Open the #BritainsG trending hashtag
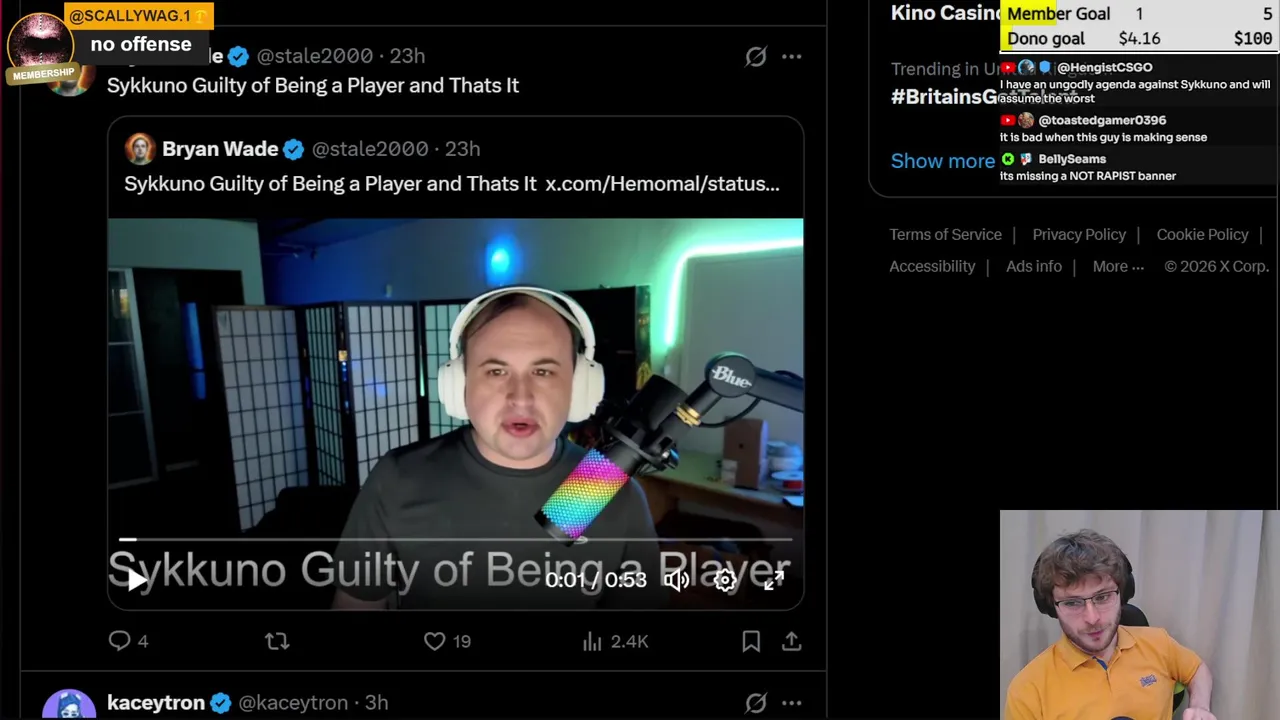Image resolution: width=1280 pixels, height=720 pixels. pos(944,96)
